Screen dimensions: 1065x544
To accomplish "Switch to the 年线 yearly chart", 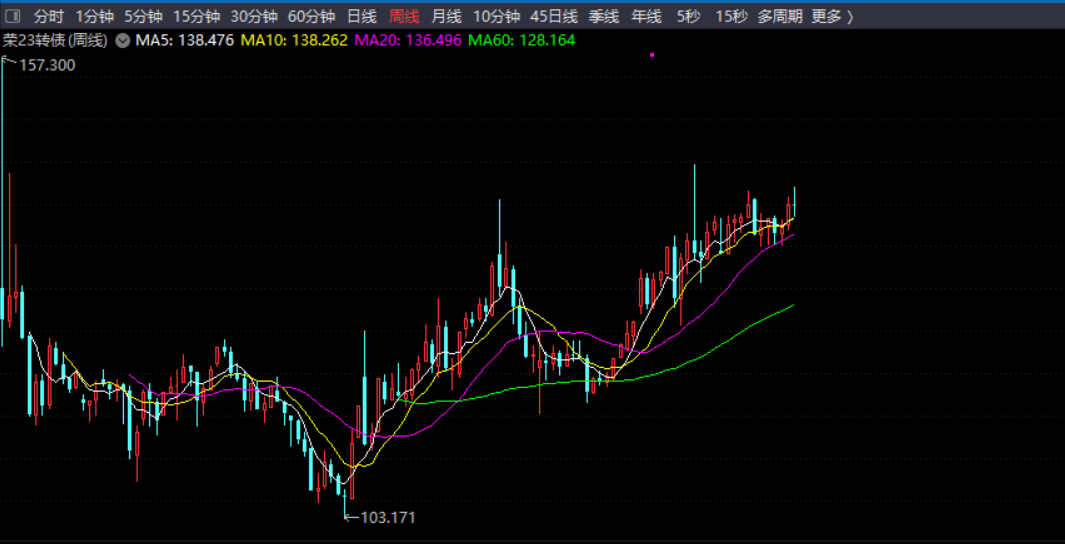I will click(x=647, y=17).
